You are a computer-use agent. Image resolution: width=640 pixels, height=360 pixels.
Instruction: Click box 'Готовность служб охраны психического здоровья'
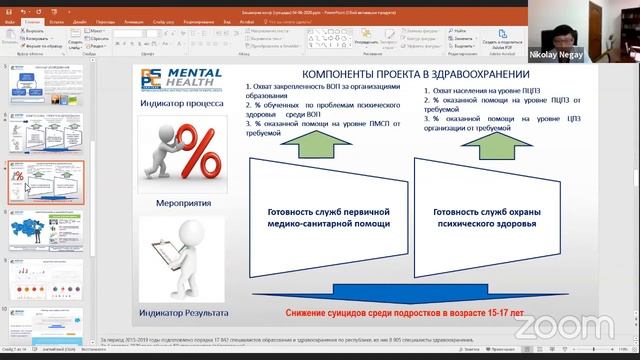click(x=487, y=218)
